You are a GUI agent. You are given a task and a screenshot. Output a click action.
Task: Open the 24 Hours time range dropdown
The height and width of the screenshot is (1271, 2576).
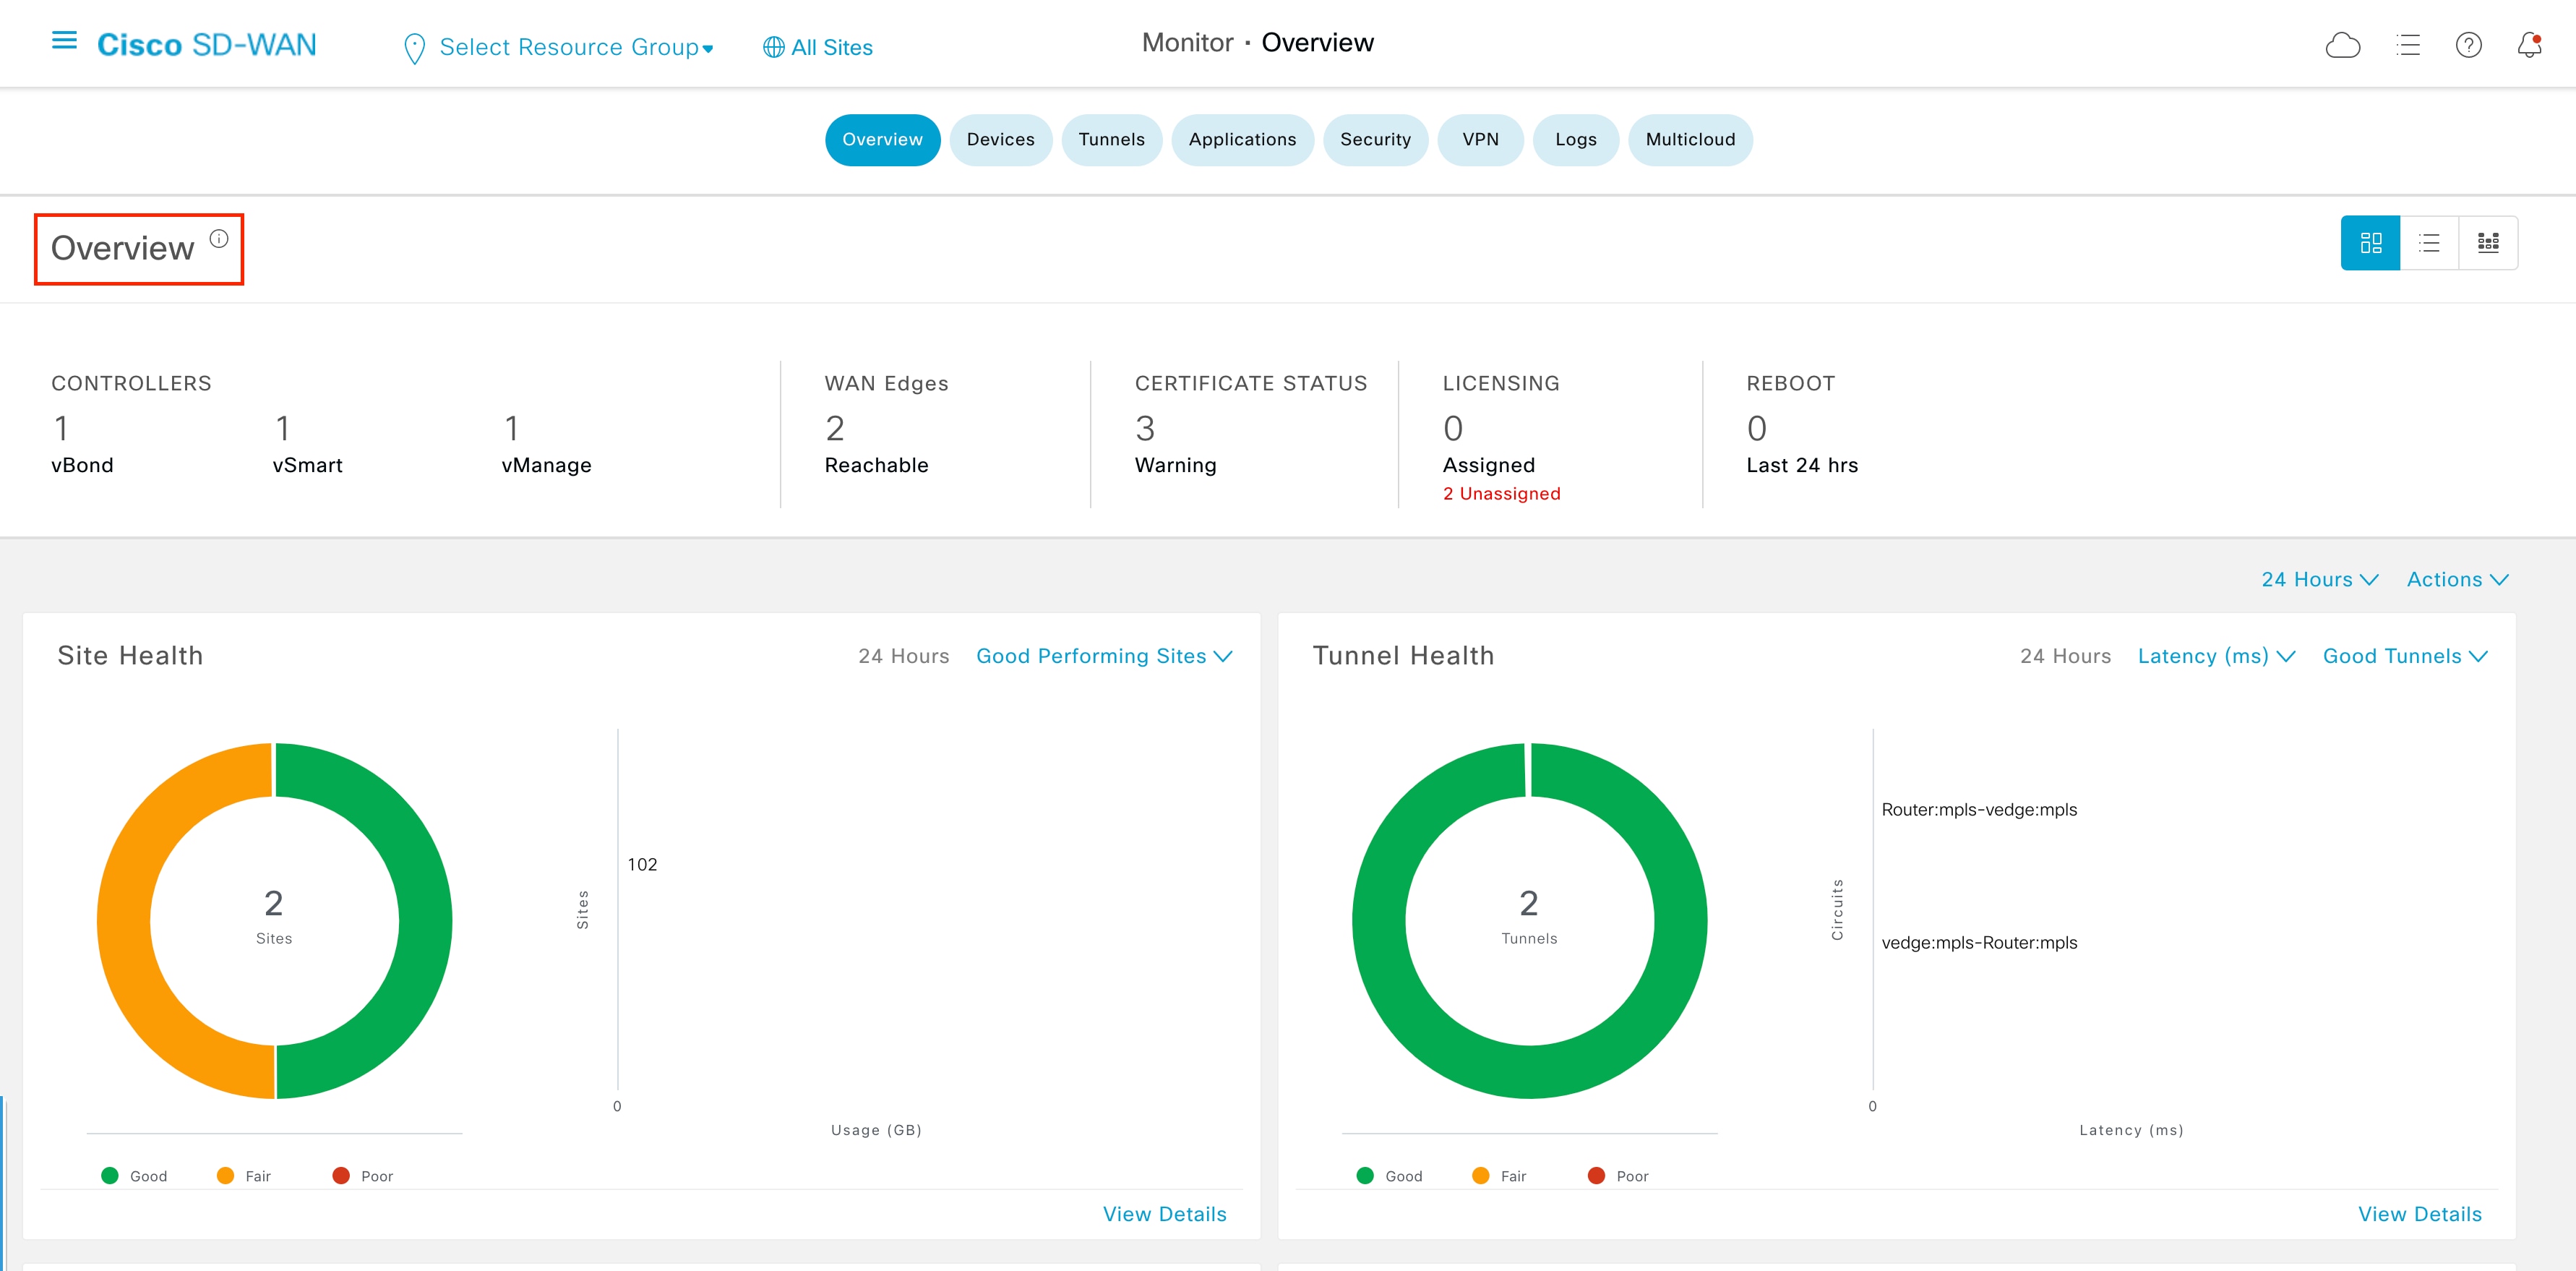pos(2319,580)
